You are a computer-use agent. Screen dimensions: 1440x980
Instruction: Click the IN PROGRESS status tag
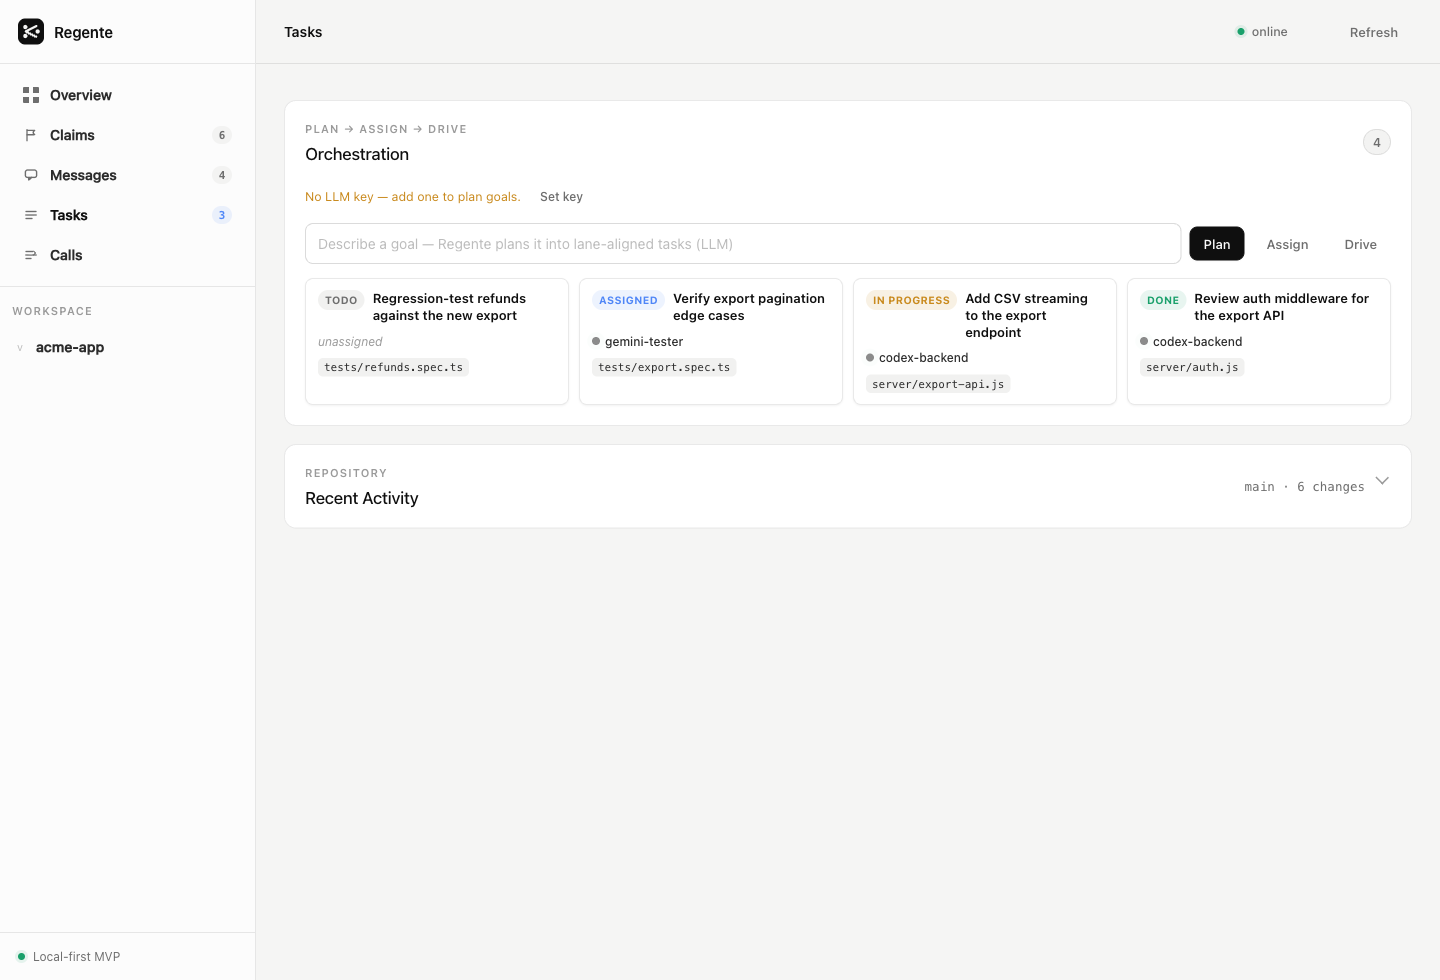click(x=911, y=300)
